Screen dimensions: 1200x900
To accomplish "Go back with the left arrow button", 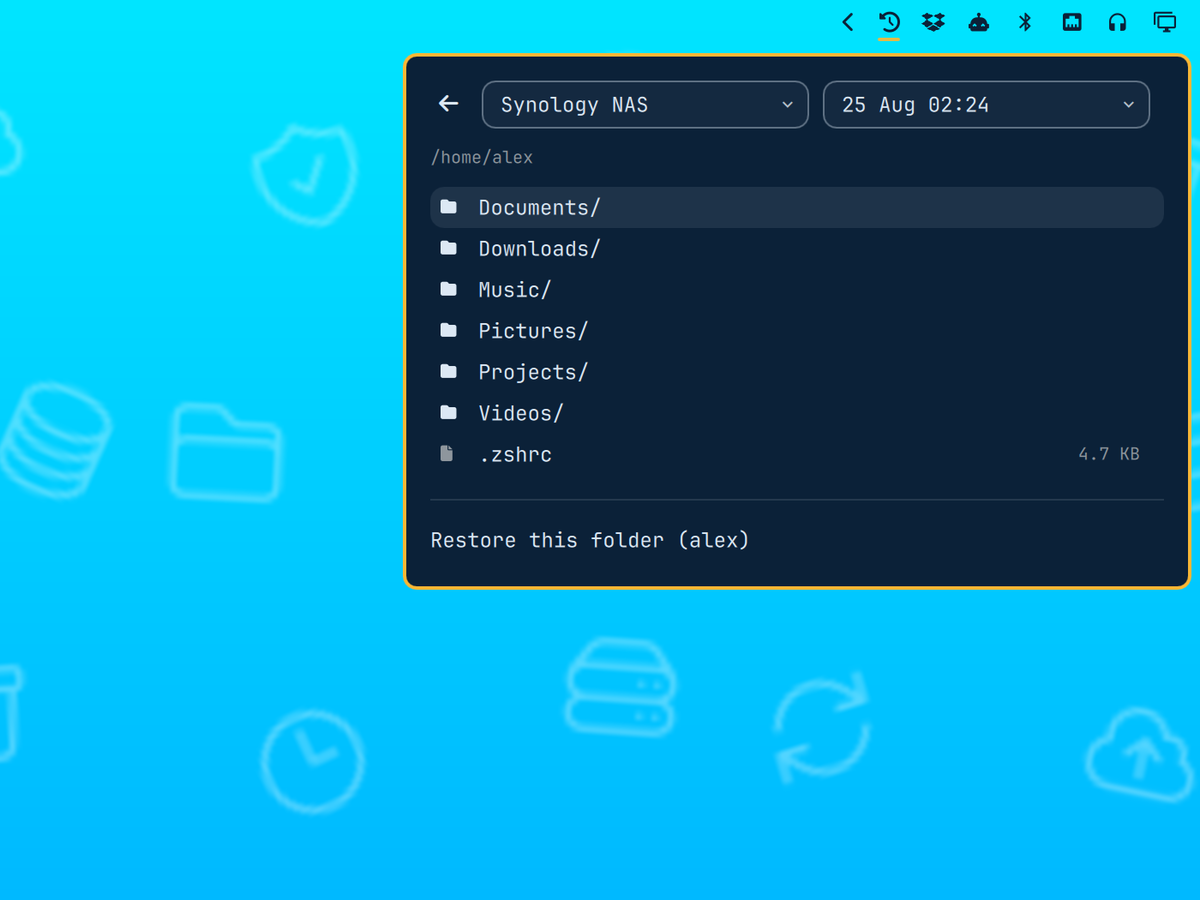I will pos(449,104).
